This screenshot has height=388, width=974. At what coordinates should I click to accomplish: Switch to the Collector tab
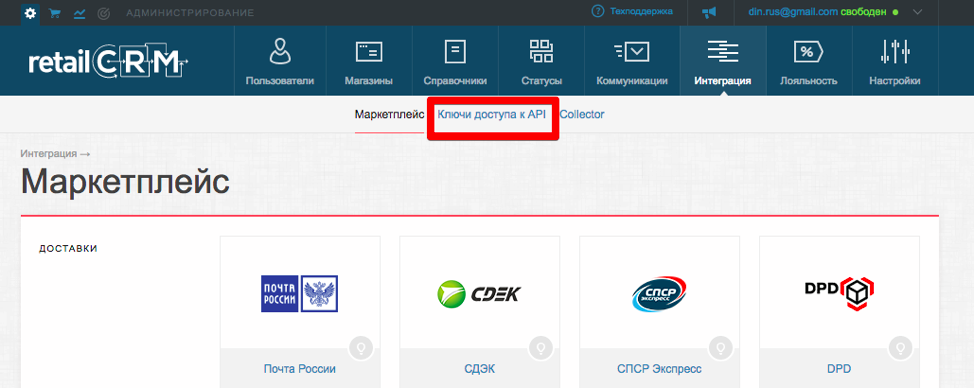pyautogui.click(x=582, y=114)
